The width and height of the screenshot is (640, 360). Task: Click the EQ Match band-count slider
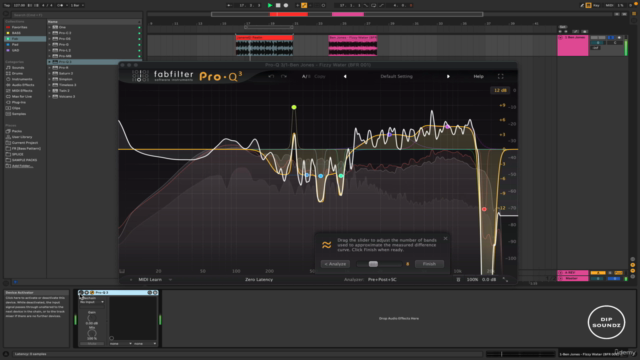(379, 264)
